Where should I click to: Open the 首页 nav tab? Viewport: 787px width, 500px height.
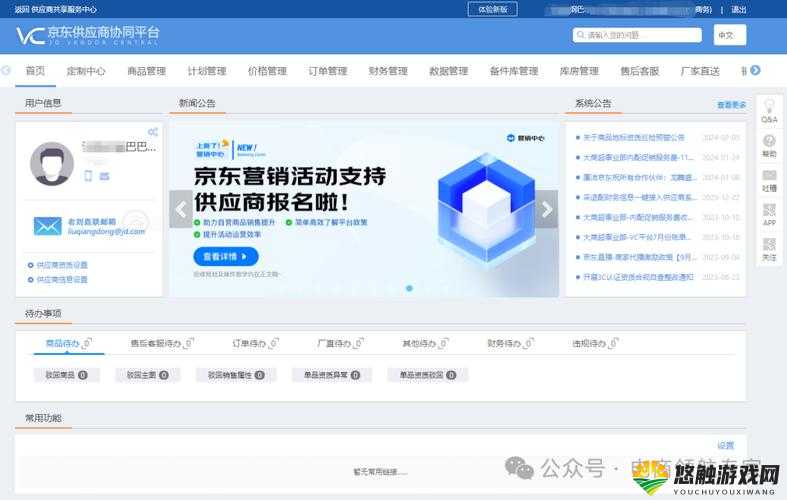click(35, 71)
